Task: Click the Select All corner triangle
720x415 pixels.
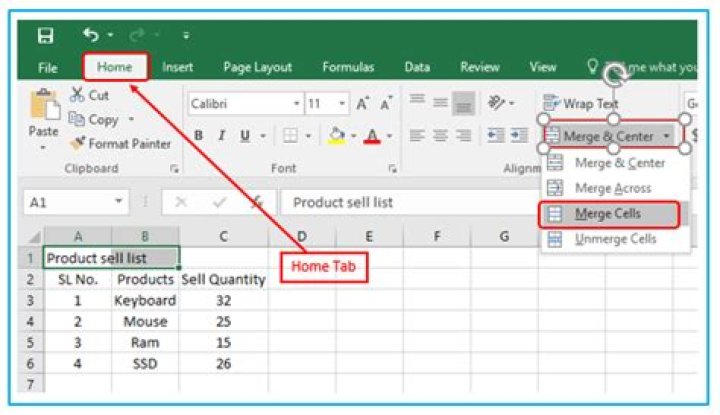Action: tap(34, 237)
